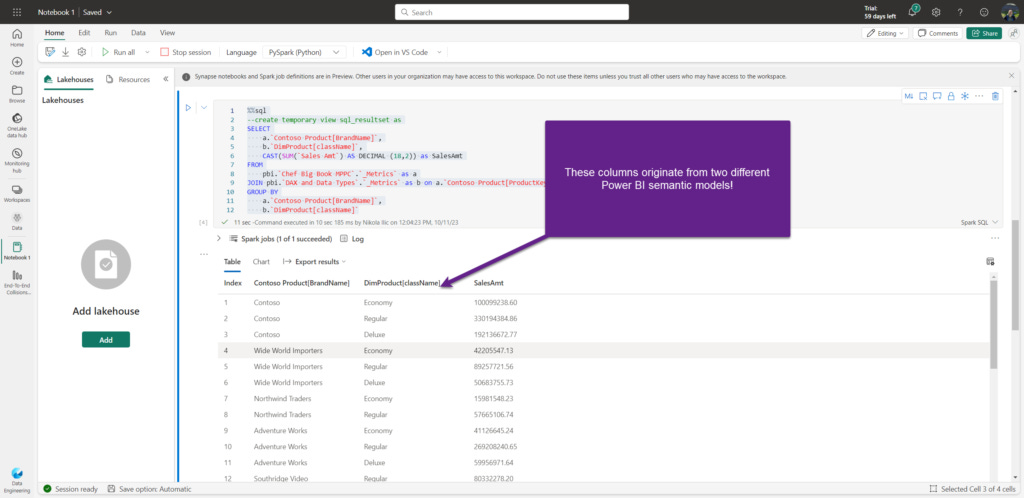Viewport: 1024px width, 498px height.
Task: Open the VS Code options dropdown arrow
Action: (439, 52)
